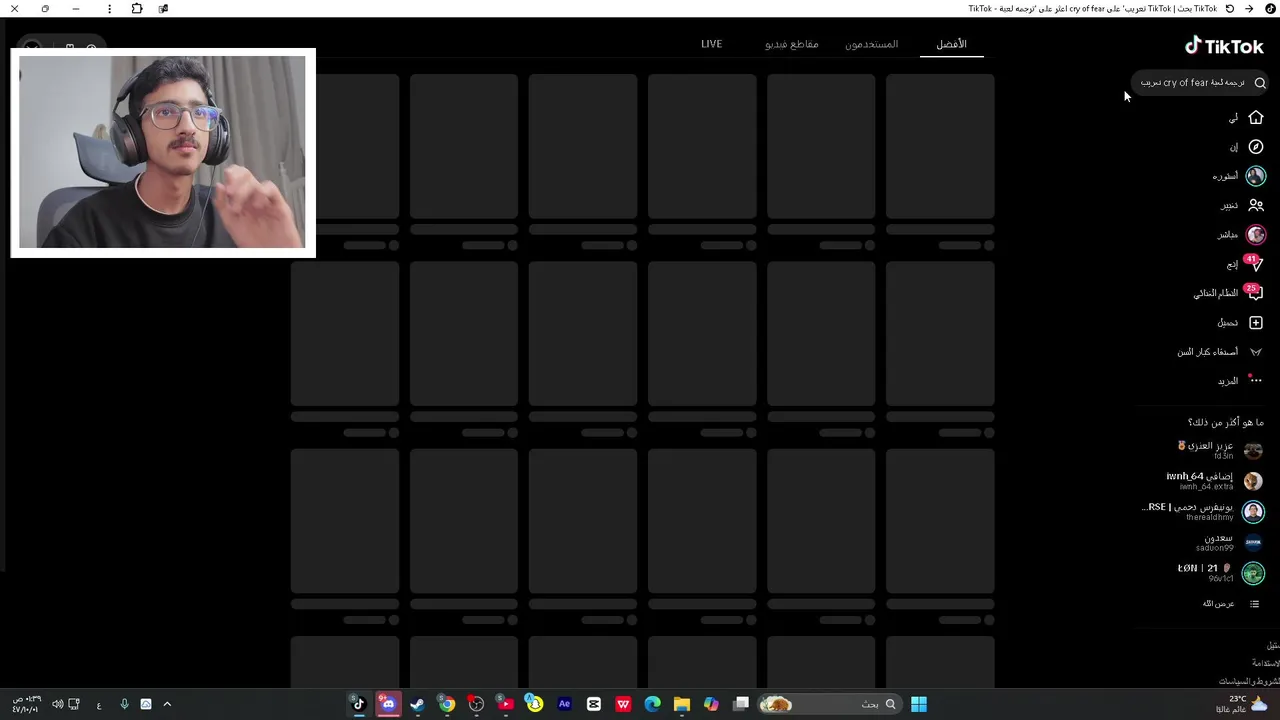This screenshot has height=720, width=1280.
Task: Open Explore via the compass icon
Action: pyautogui.click(x=1256, y=147)
